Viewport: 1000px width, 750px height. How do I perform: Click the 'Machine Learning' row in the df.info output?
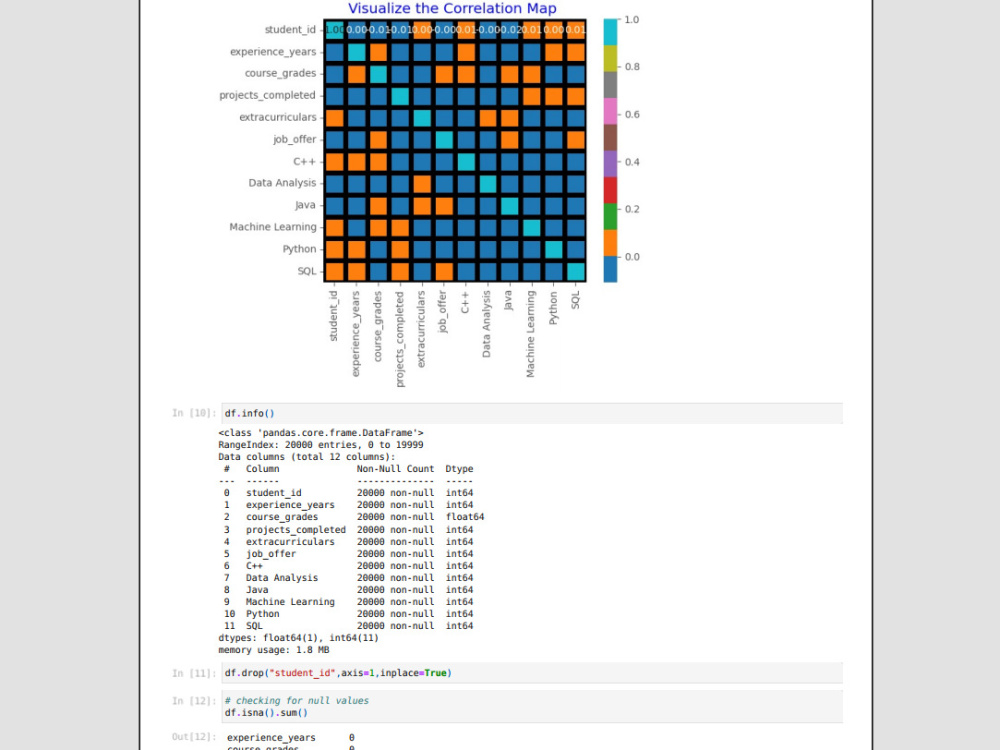[348, 602]
